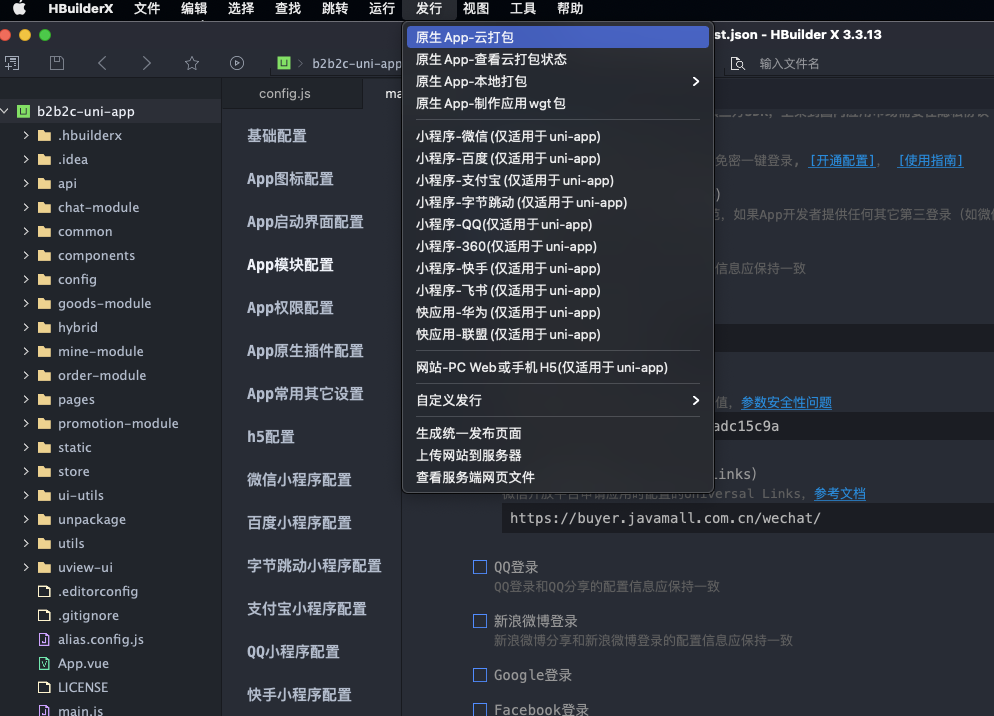Click the api folder icon

pyautogui.click(x=44, y=184)
